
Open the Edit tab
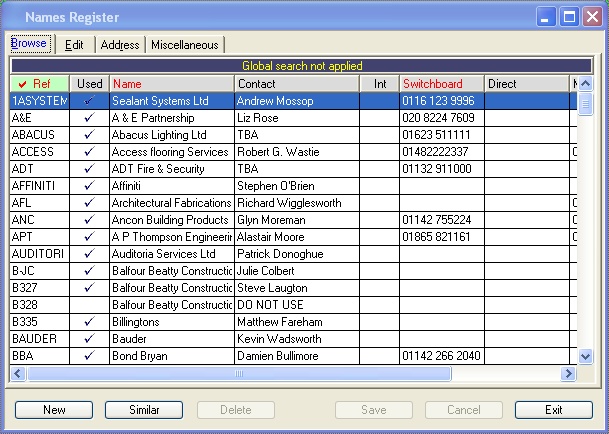click(74, 45)
